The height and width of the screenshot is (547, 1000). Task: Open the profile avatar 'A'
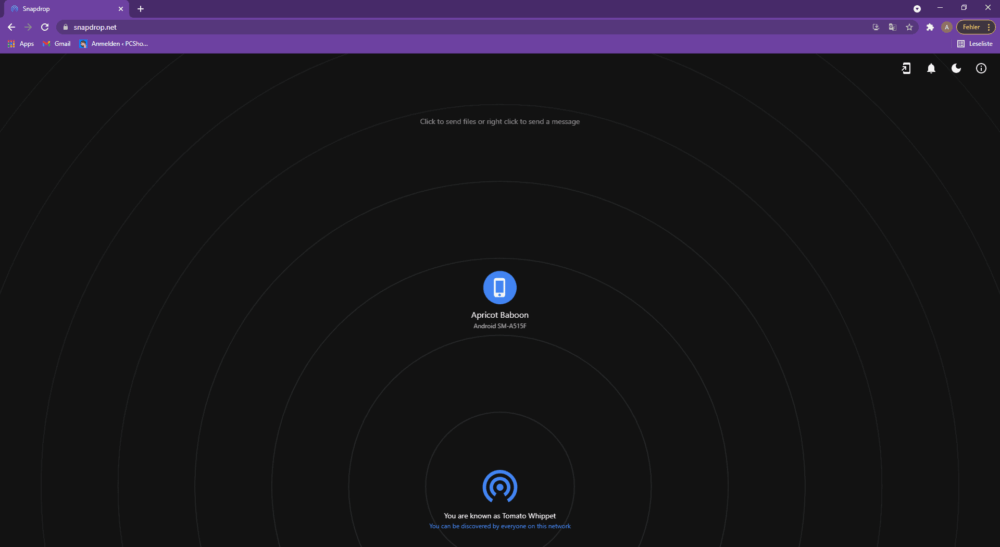pos(946,27)
